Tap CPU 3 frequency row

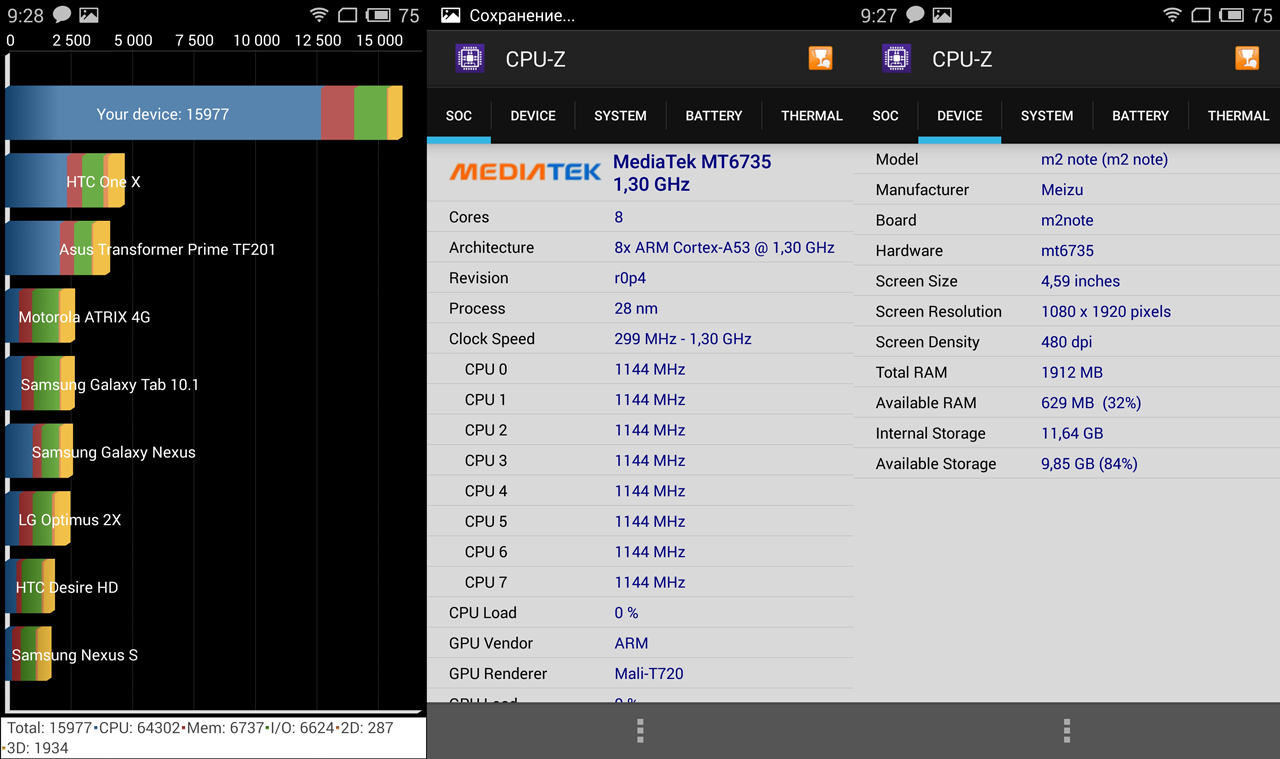[x=640, y=460]
